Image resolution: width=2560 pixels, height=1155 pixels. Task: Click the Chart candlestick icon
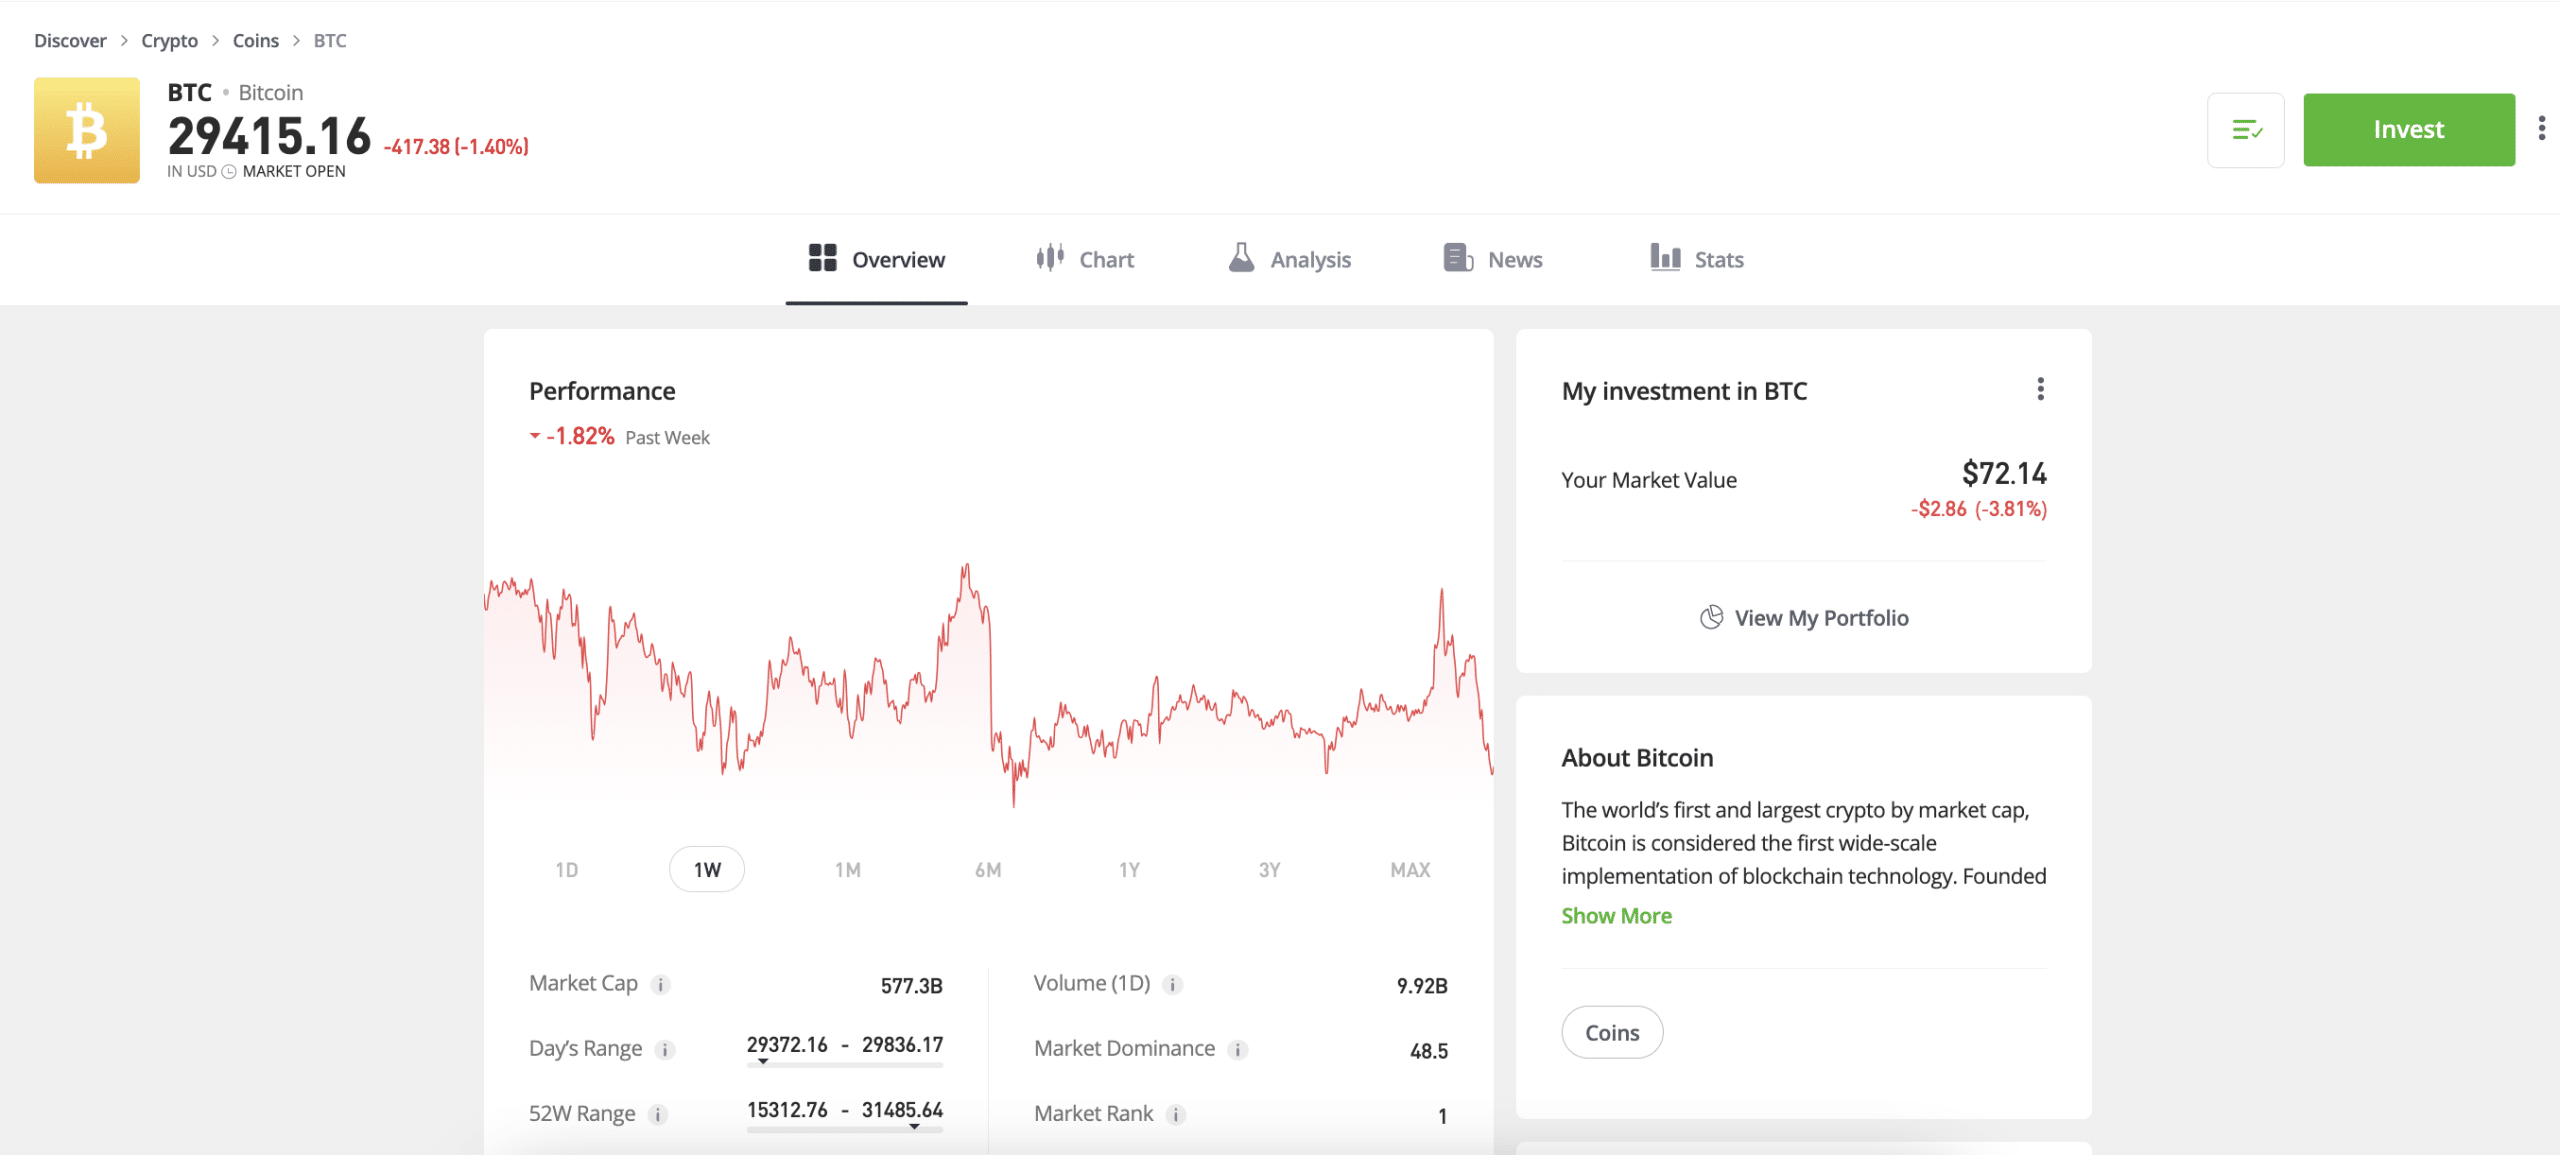[1050, 258]
